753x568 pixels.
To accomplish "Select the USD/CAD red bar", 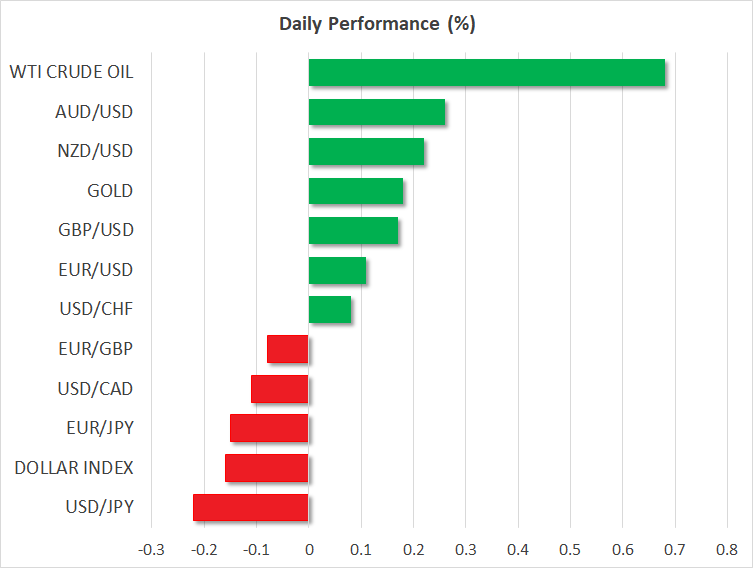I will click(279, 388).
